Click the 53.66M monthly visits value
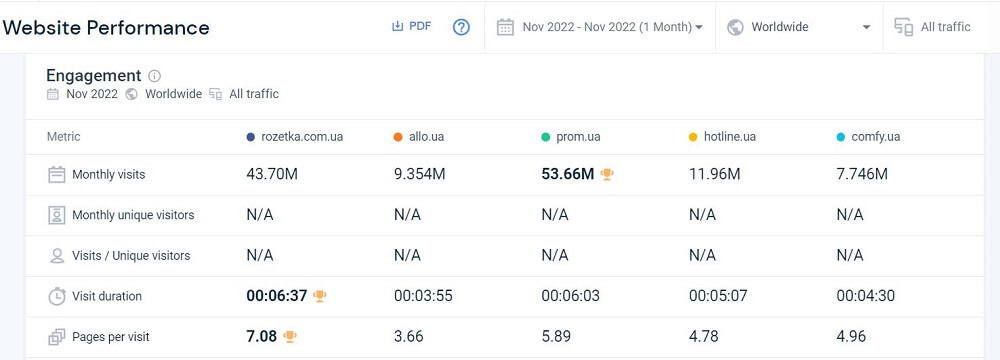The width and height of the screenshot is (1000, 360). 568,174
